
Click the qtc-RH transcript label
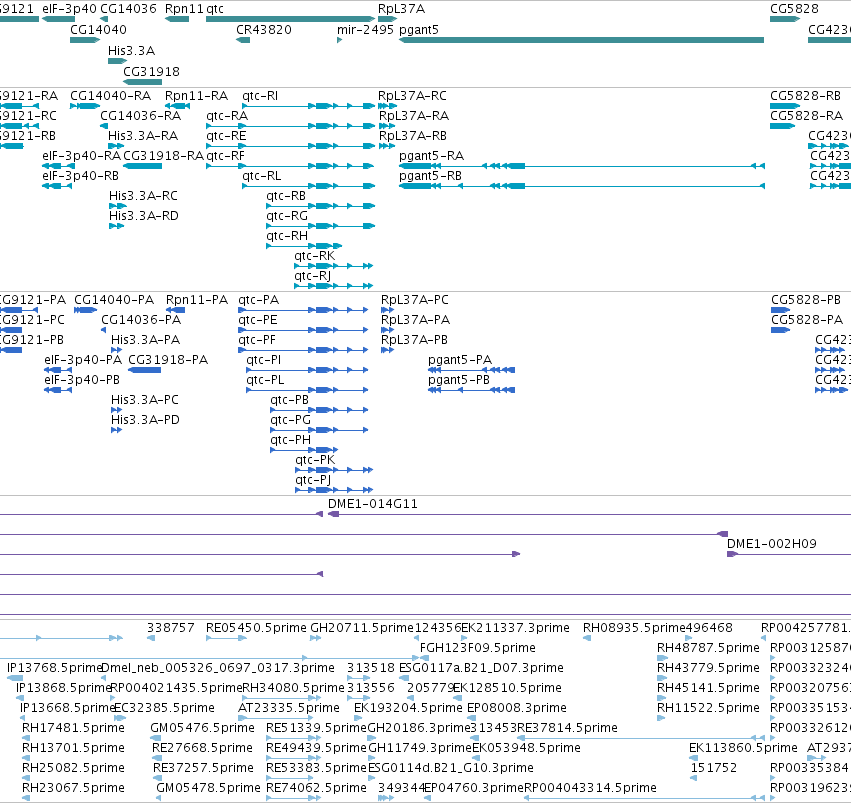pos(287,237)
